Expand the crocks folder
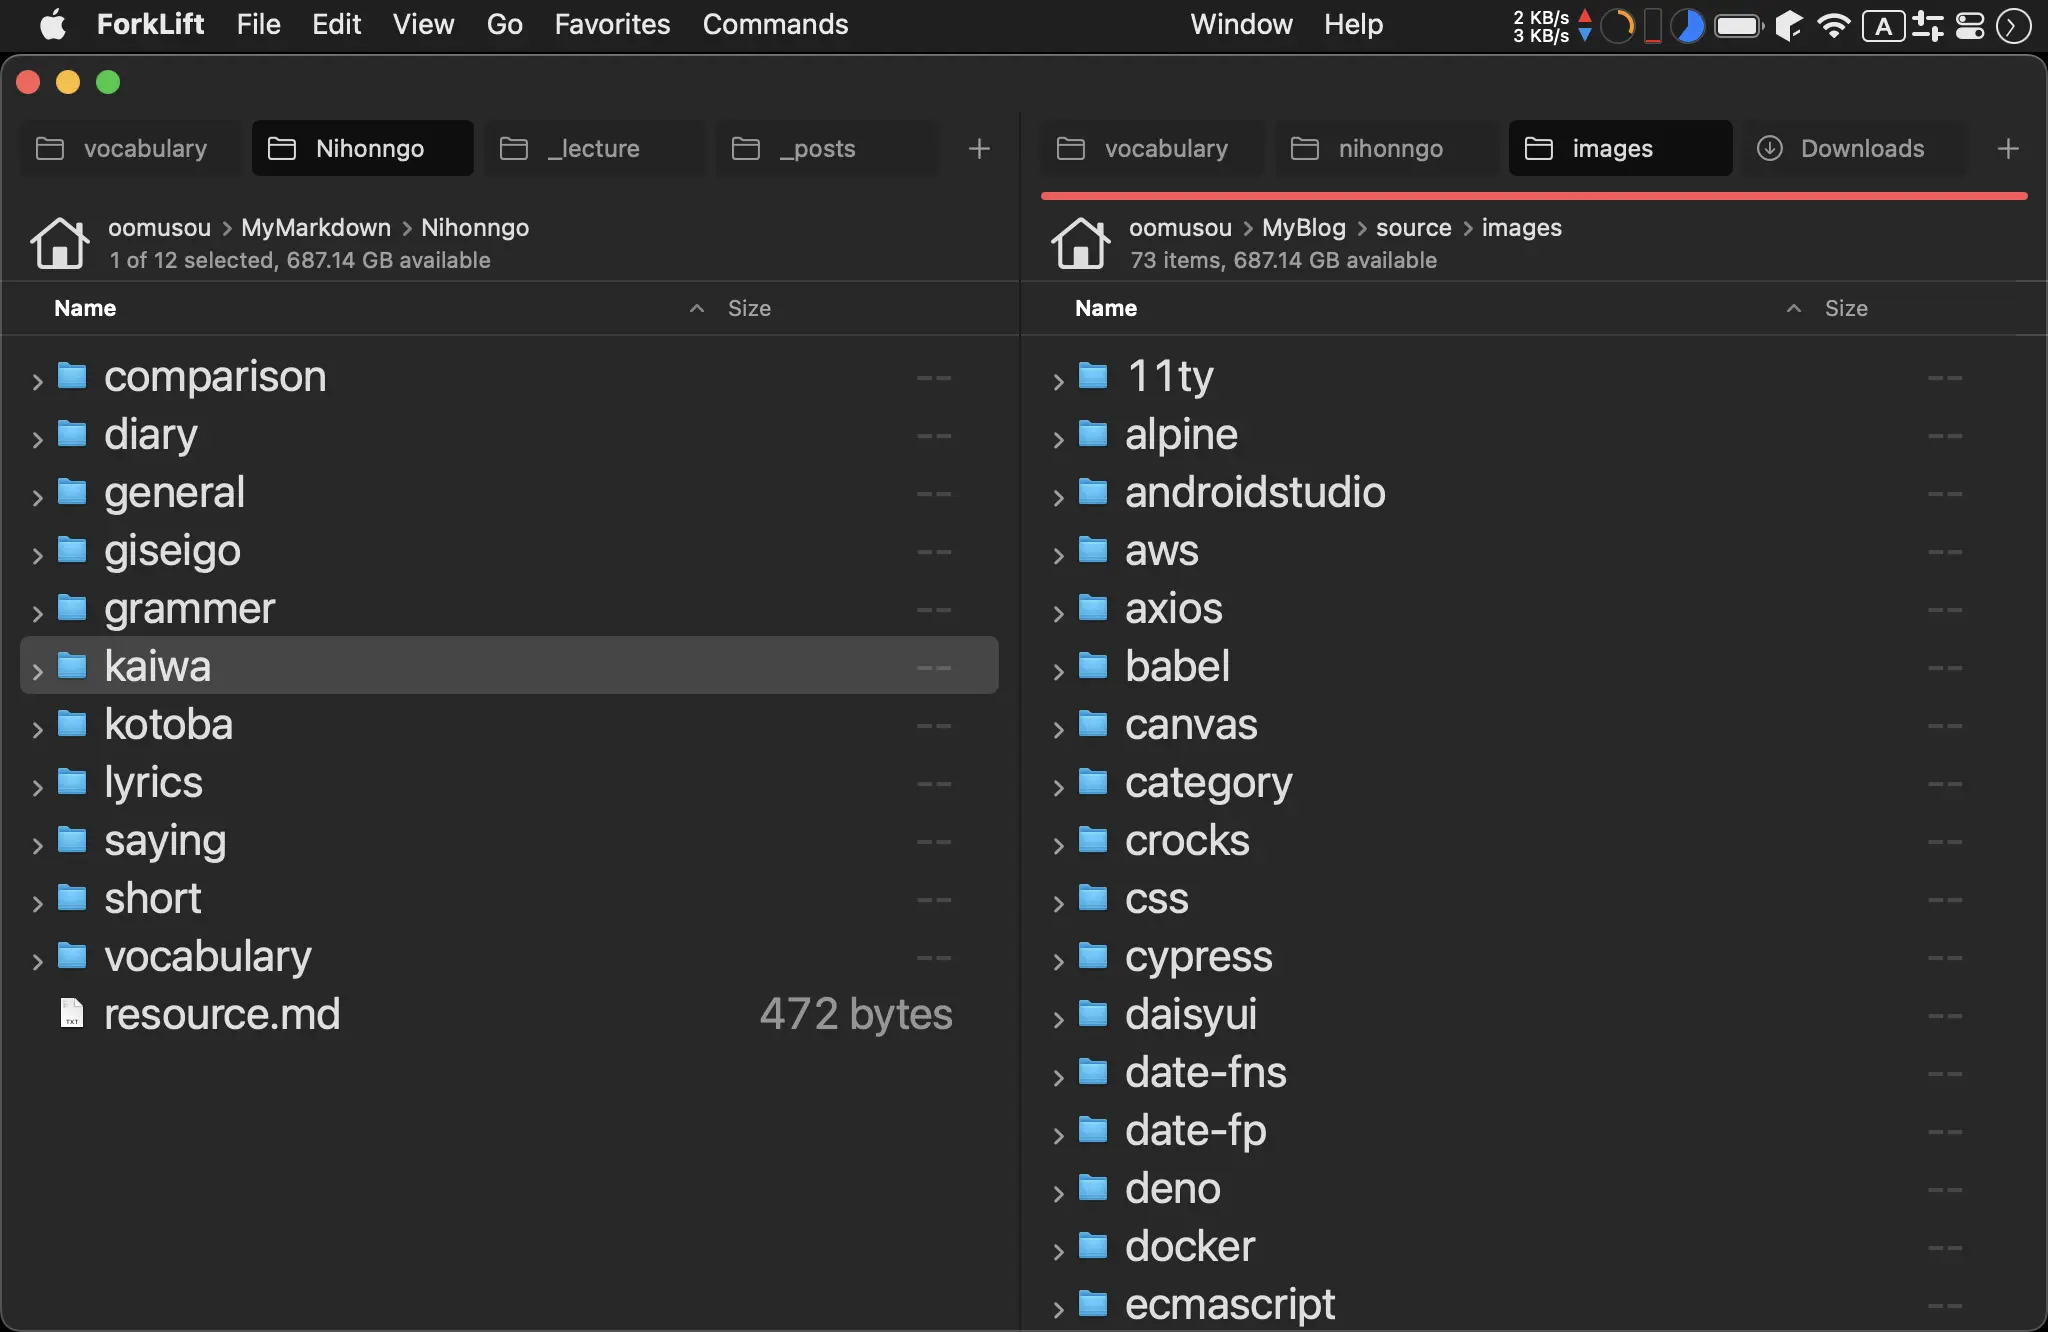 (1058, 844)
